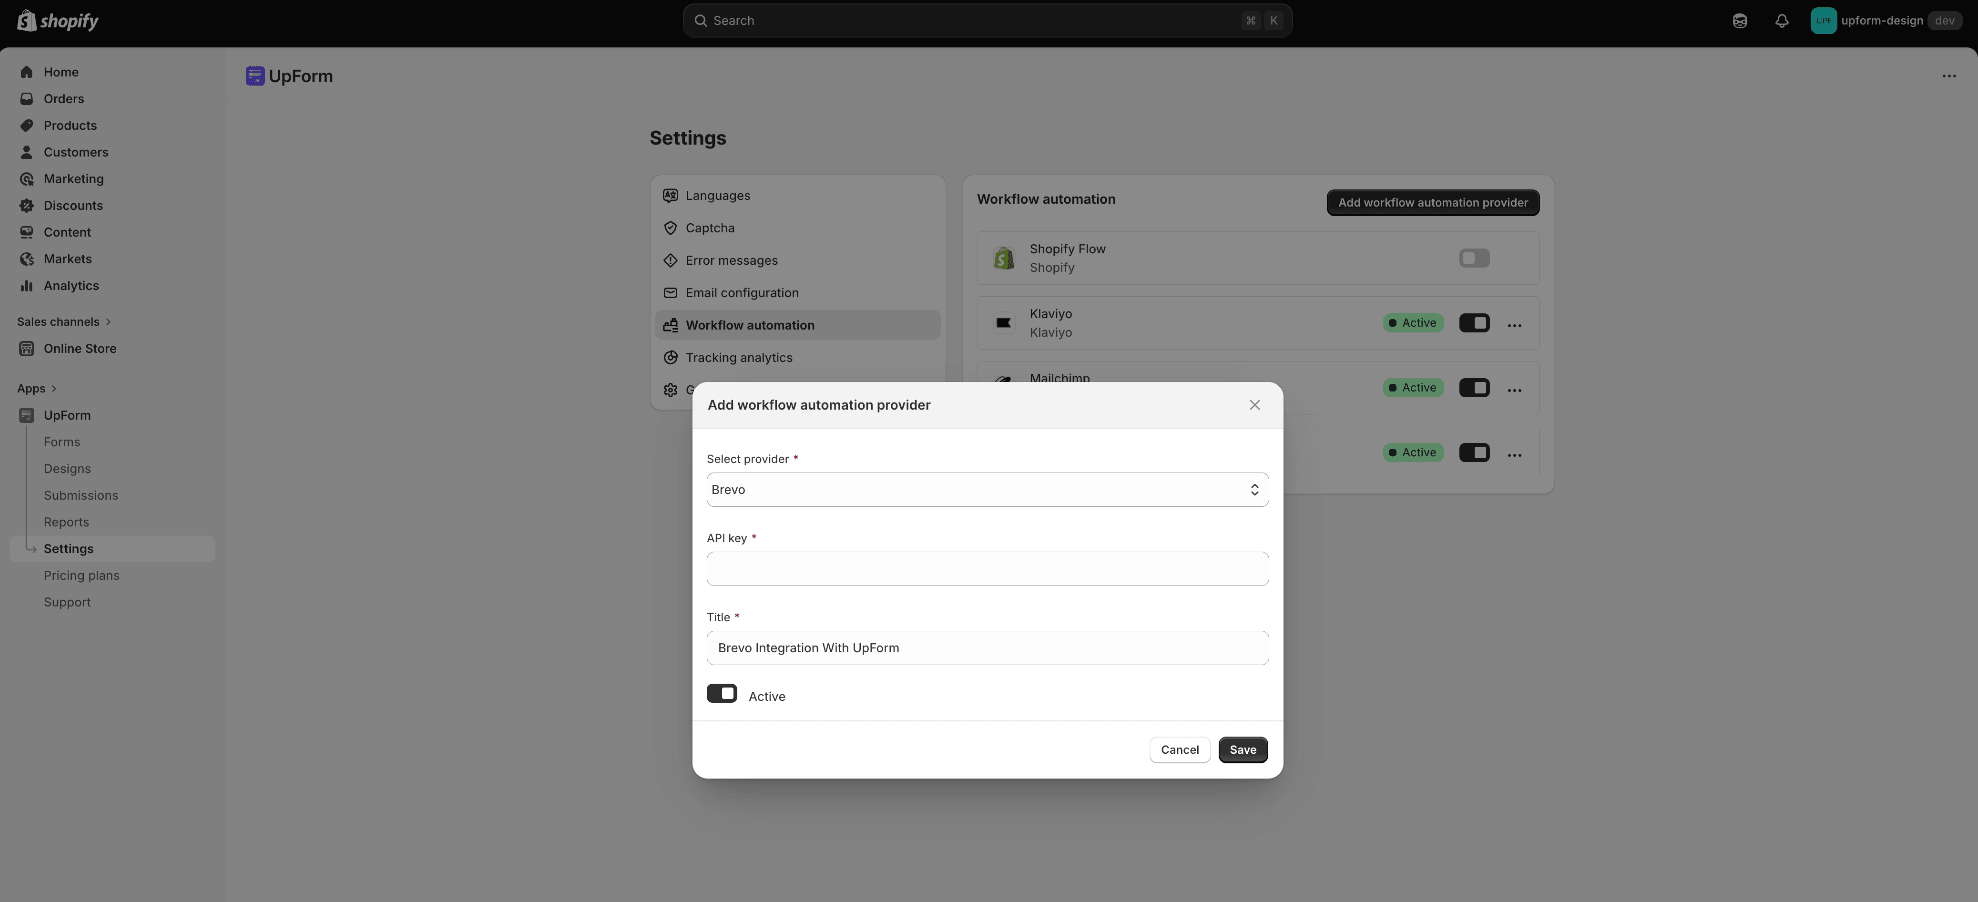
Task: Click the Online Store icon
Action: tap(27, 349)
